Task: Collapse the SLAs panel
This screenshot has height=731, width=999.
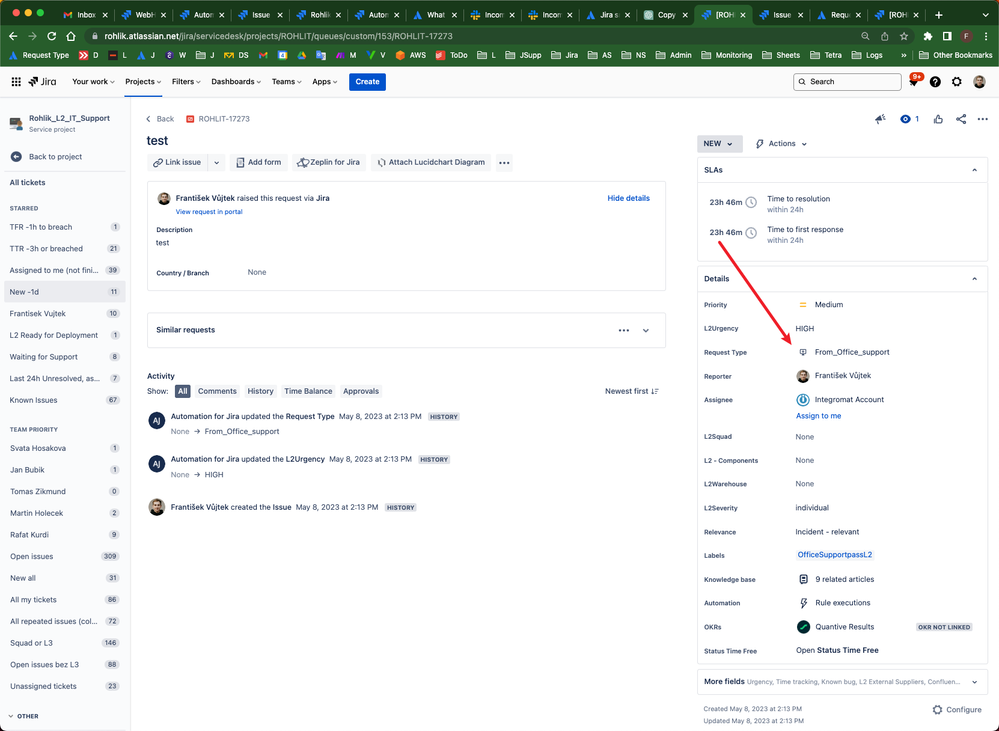Action: coord(974,170)
